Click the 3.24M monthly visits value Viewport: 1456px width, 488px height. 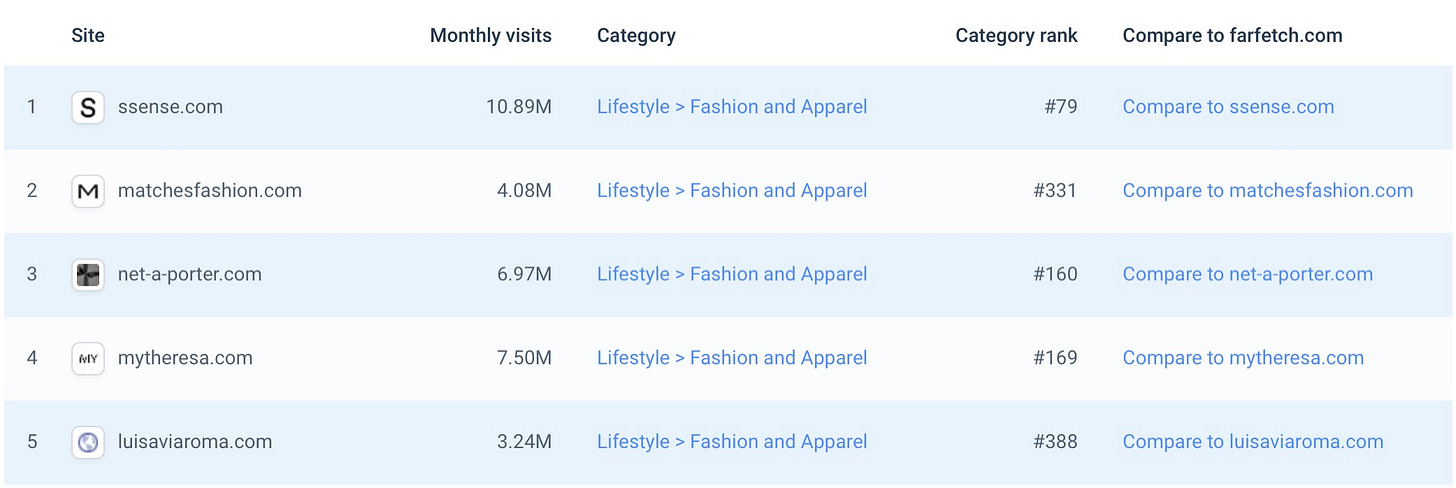click(x=524, y=442)
